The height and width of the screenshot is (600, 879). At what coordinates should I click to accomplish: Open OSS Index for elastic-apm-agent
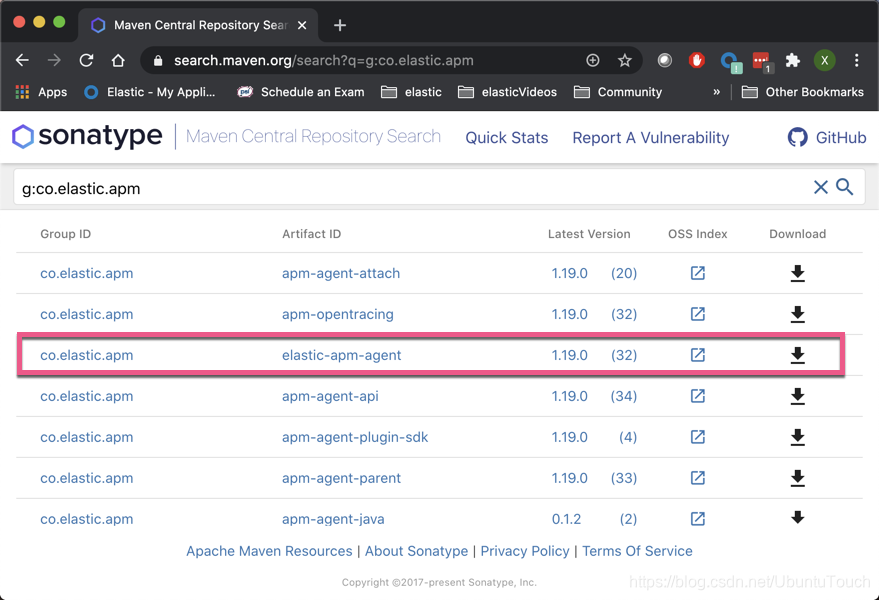[697, 355]
